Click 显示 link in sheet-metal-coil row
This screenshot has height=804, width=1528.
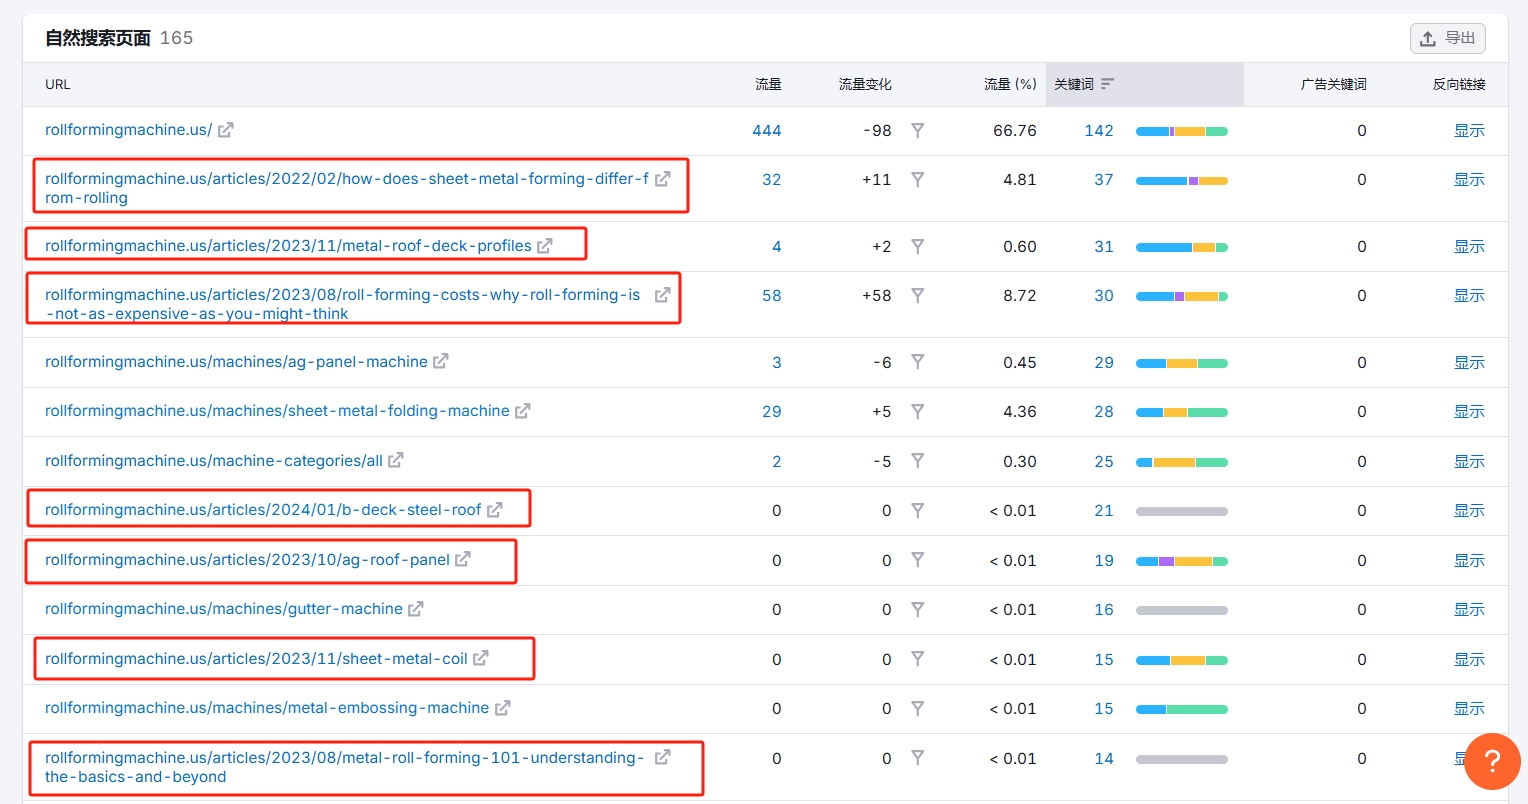[x=1469, y=659]
